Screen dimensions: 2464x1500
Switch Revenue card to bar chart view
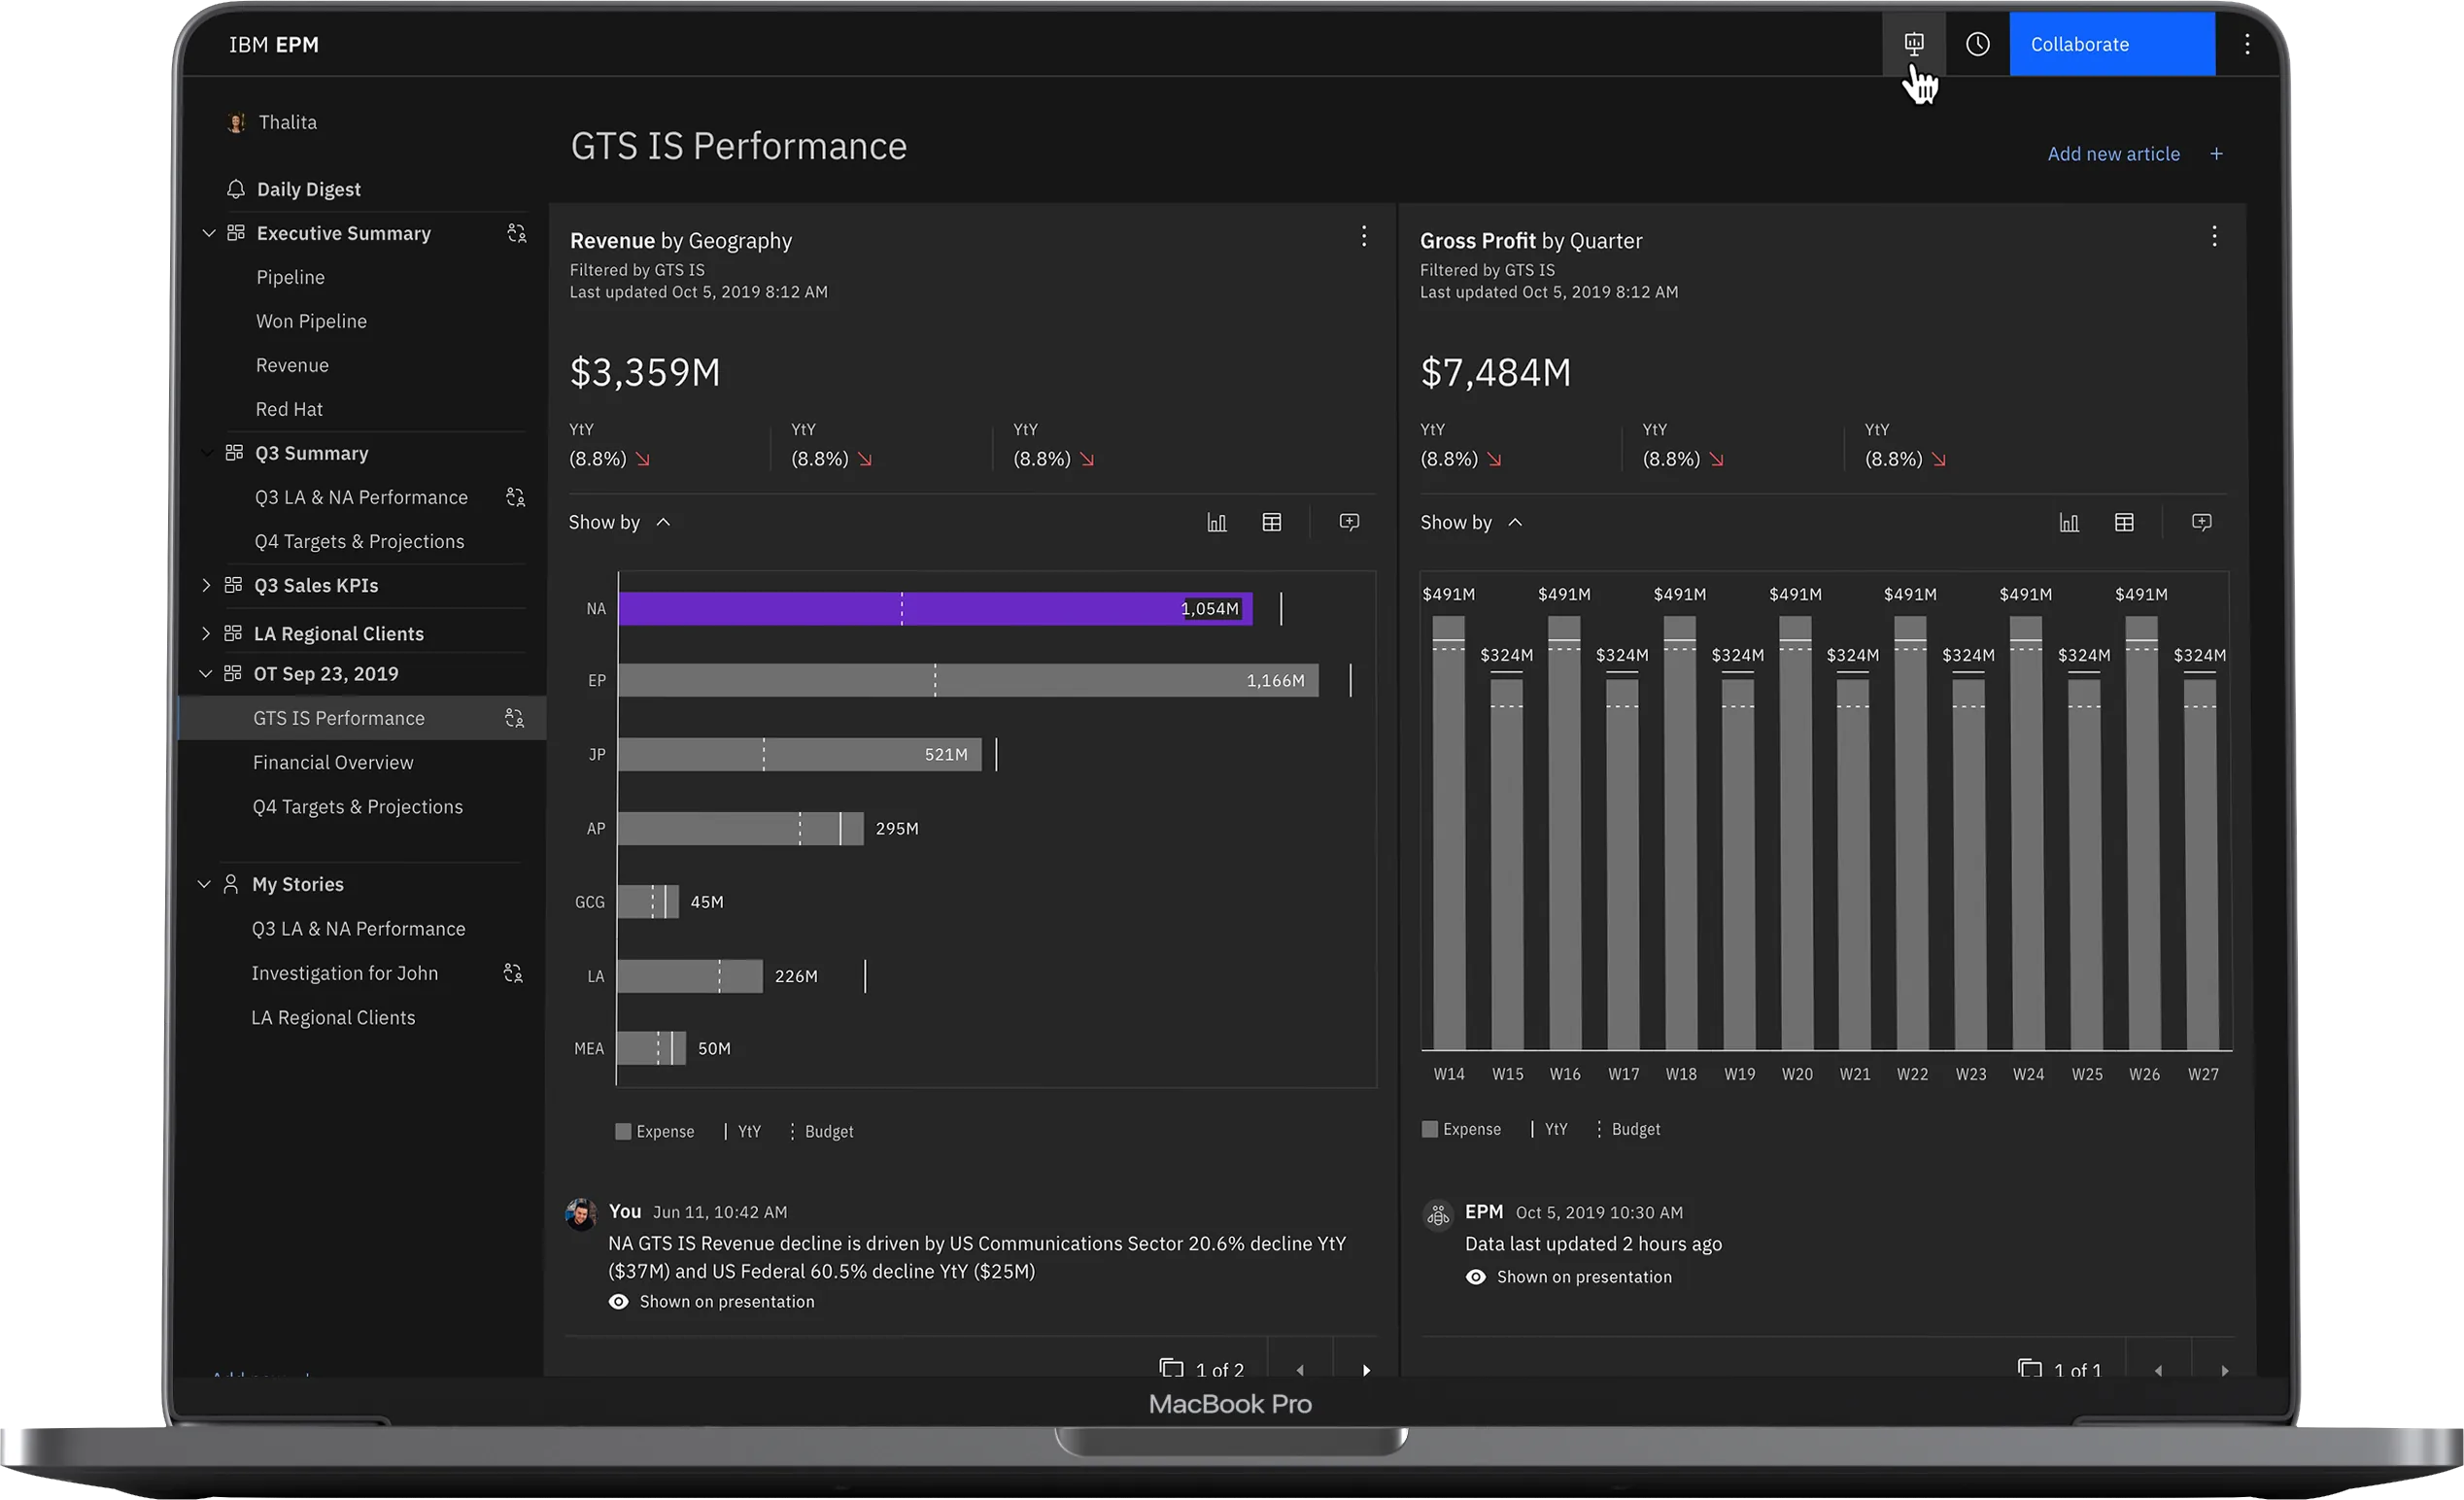[x=1216, y=522]
